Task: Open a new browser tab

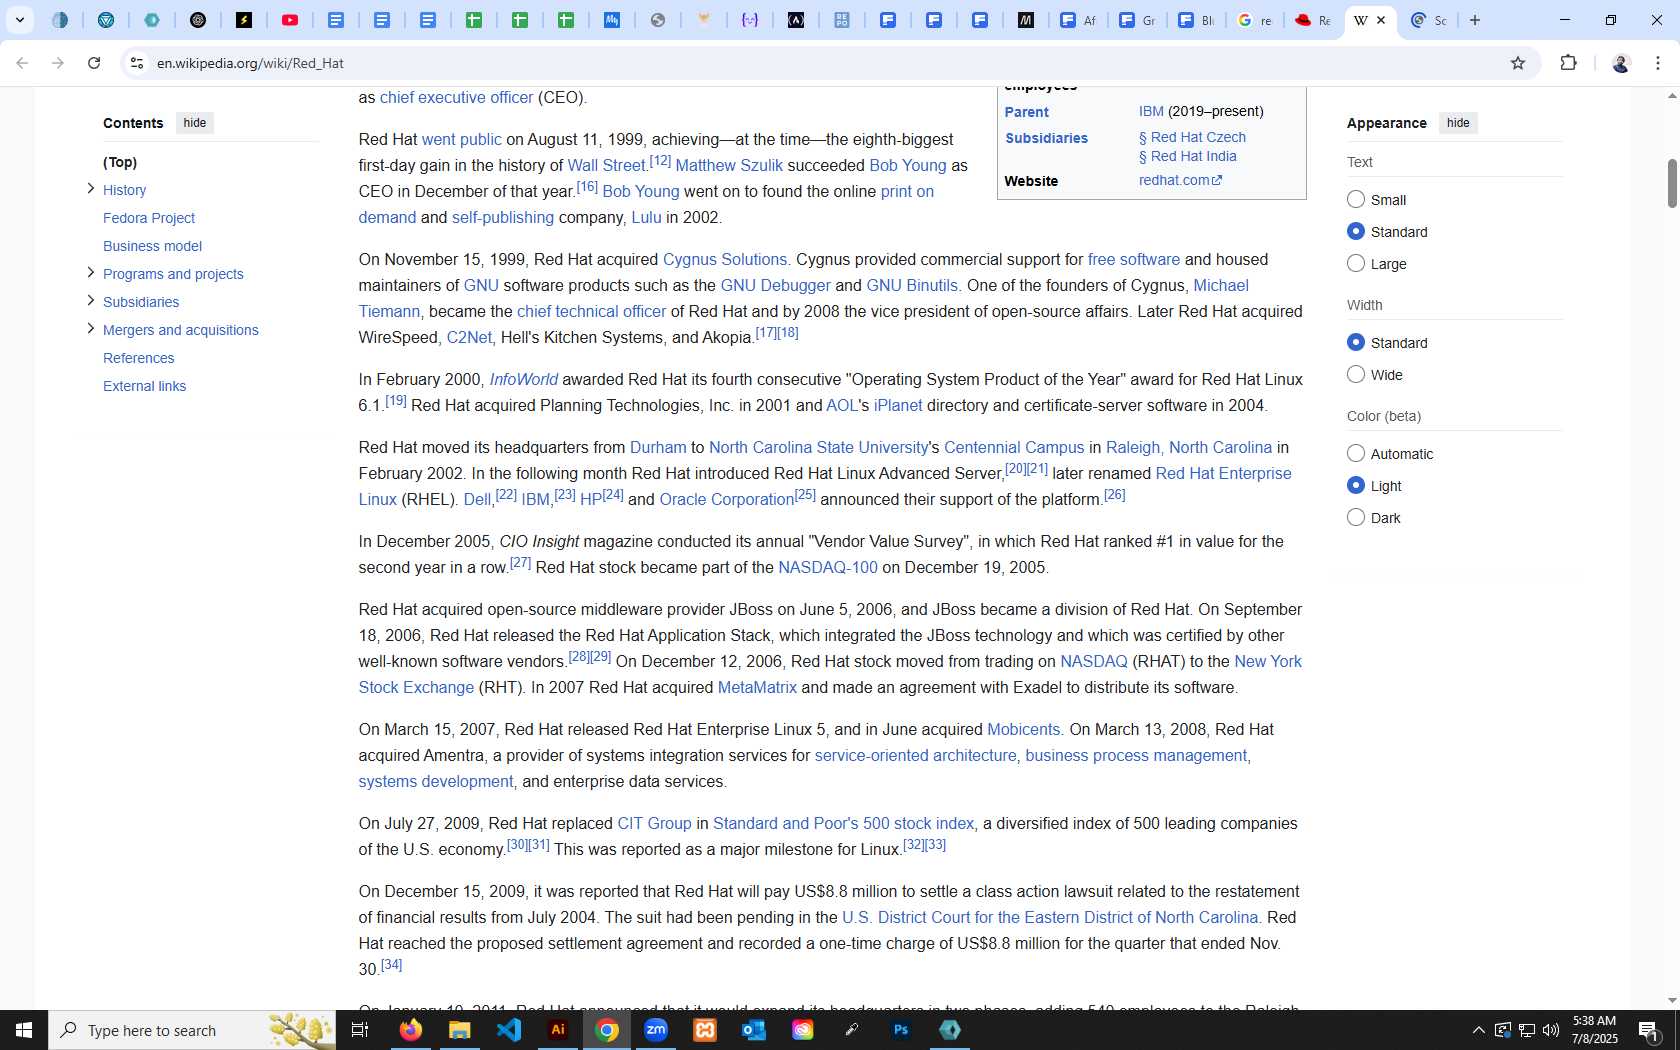Action: pyautogui.click(x=1475, y=20)
